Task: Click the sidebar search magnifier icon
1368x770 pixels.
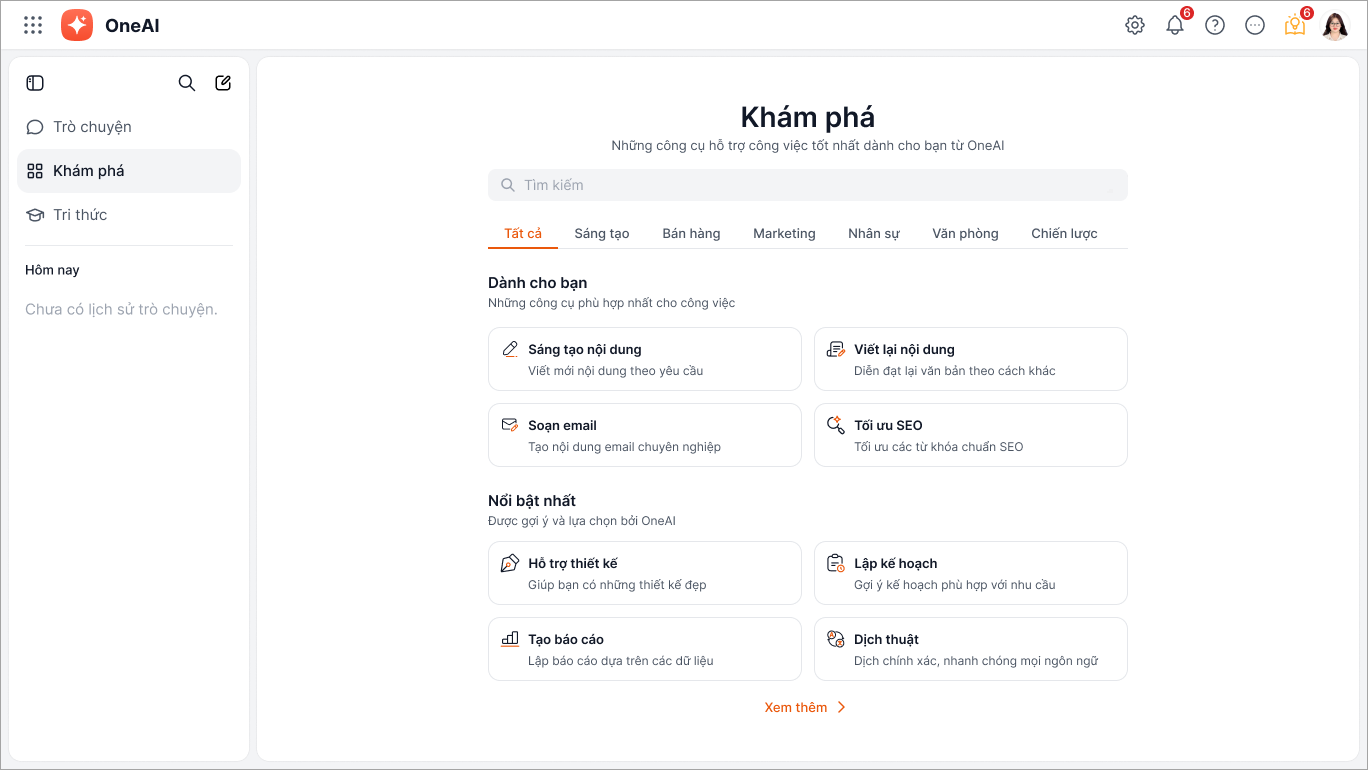Action: 187,83
